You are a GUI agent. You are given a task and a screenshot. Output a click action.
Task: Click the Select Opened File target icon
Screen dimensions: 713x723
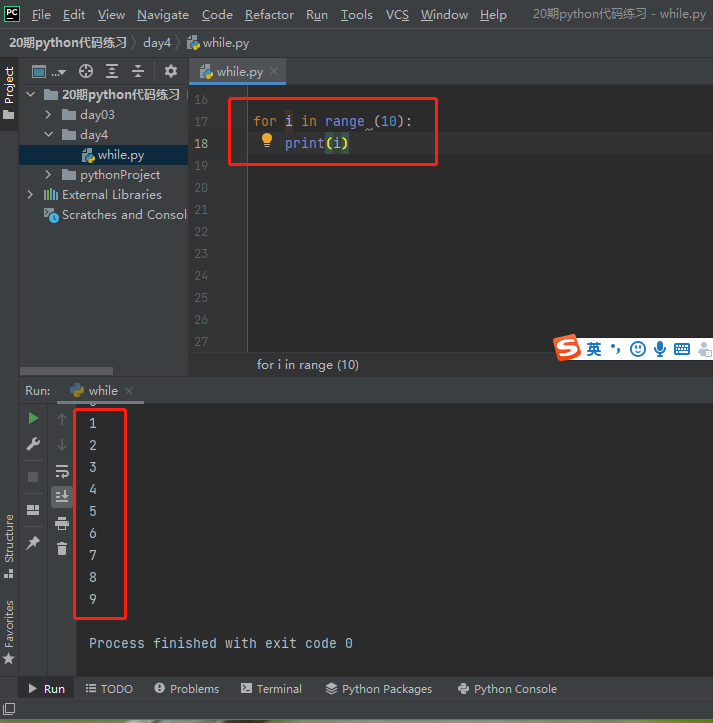point(86,71)
